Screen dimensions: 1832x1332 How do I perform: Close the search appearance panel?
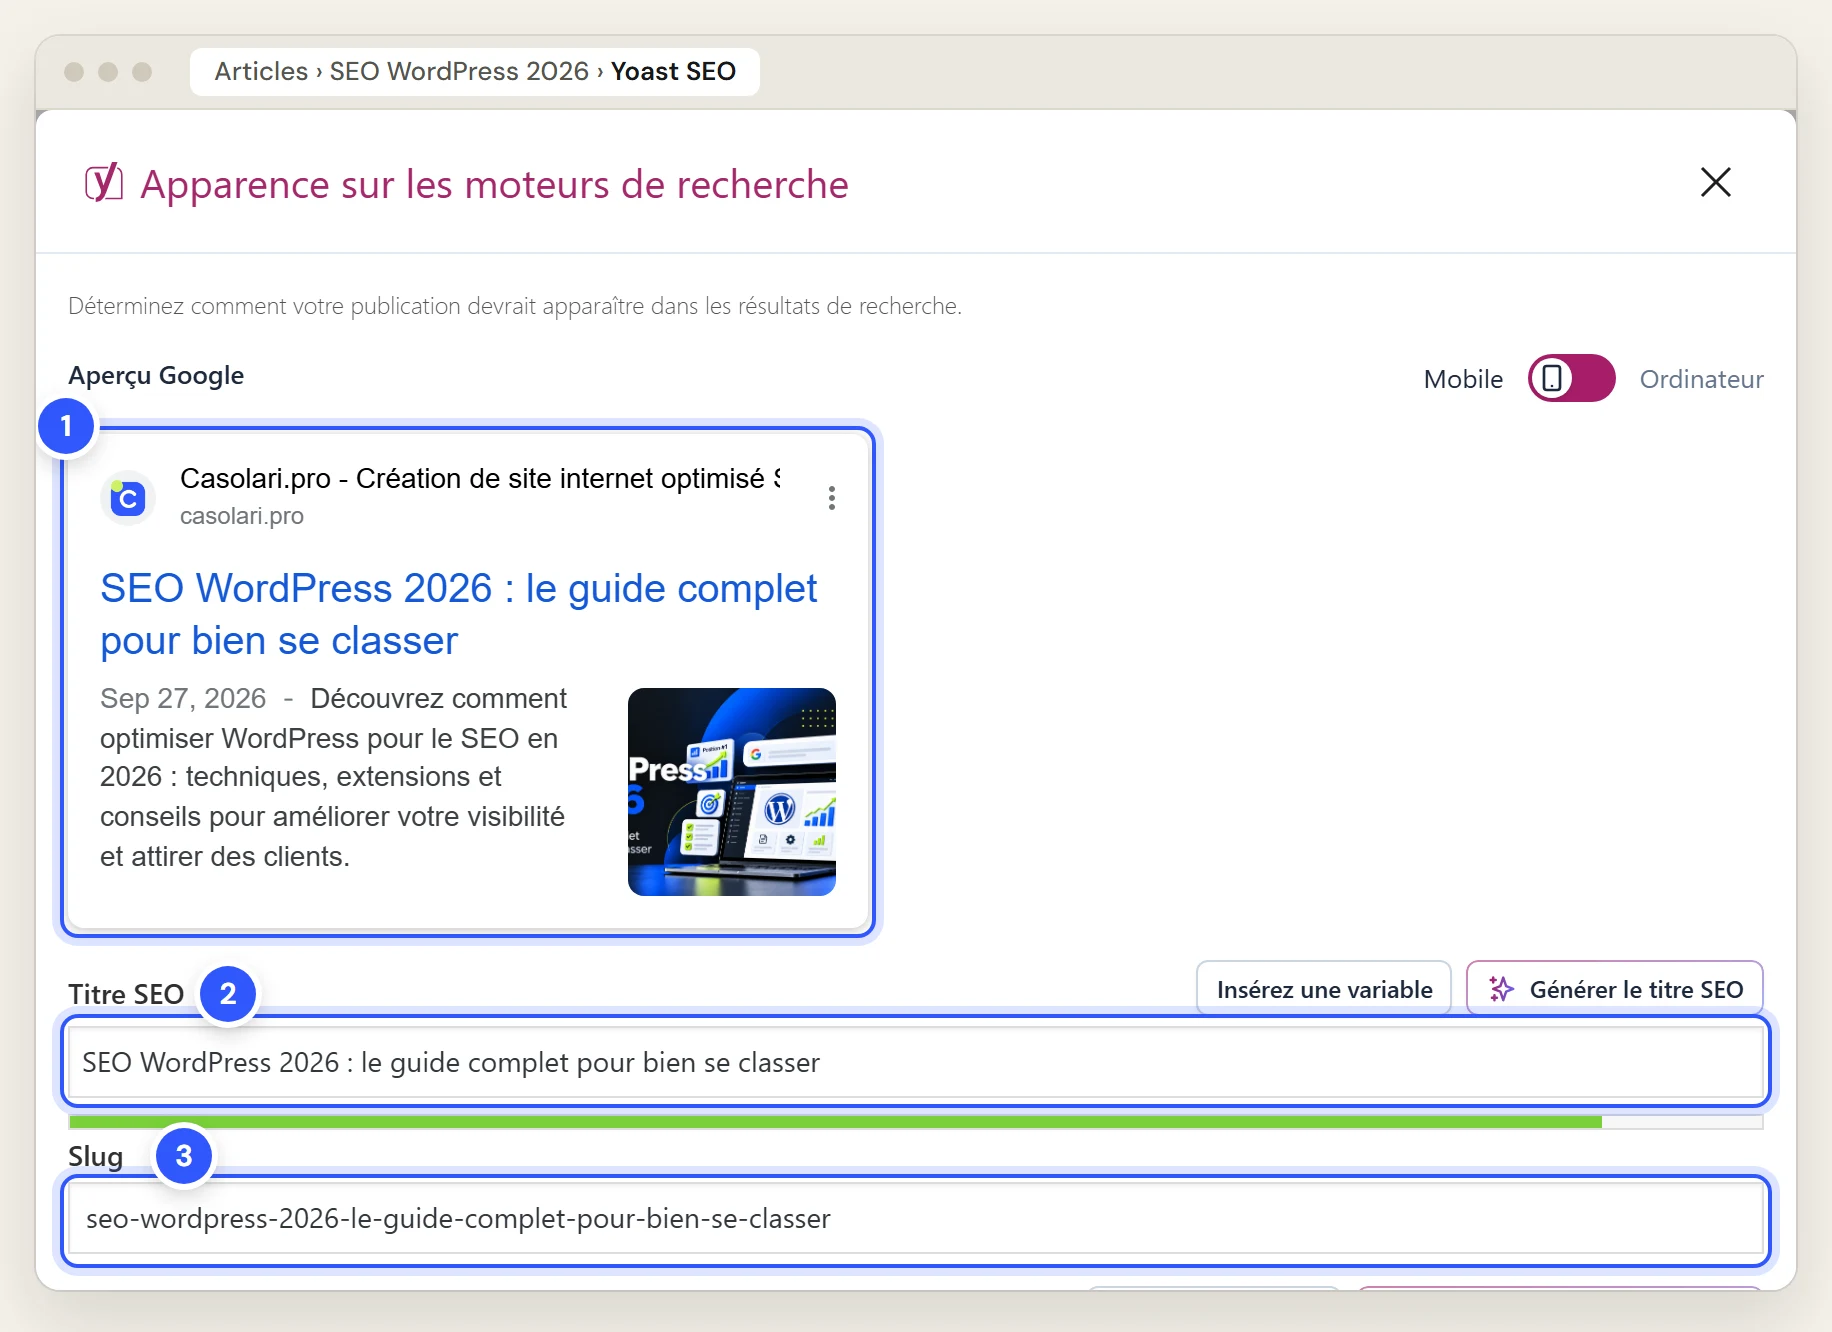click(x=1715, y=182)
